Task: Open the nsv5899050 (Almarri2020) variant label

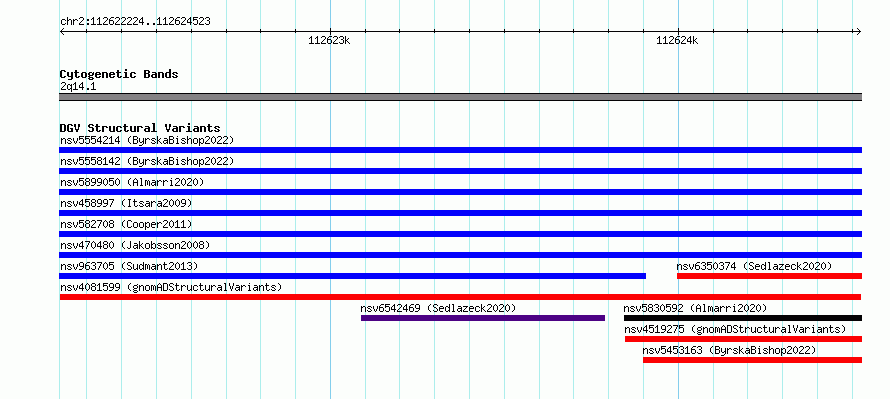Action: [x=132, y=182]
